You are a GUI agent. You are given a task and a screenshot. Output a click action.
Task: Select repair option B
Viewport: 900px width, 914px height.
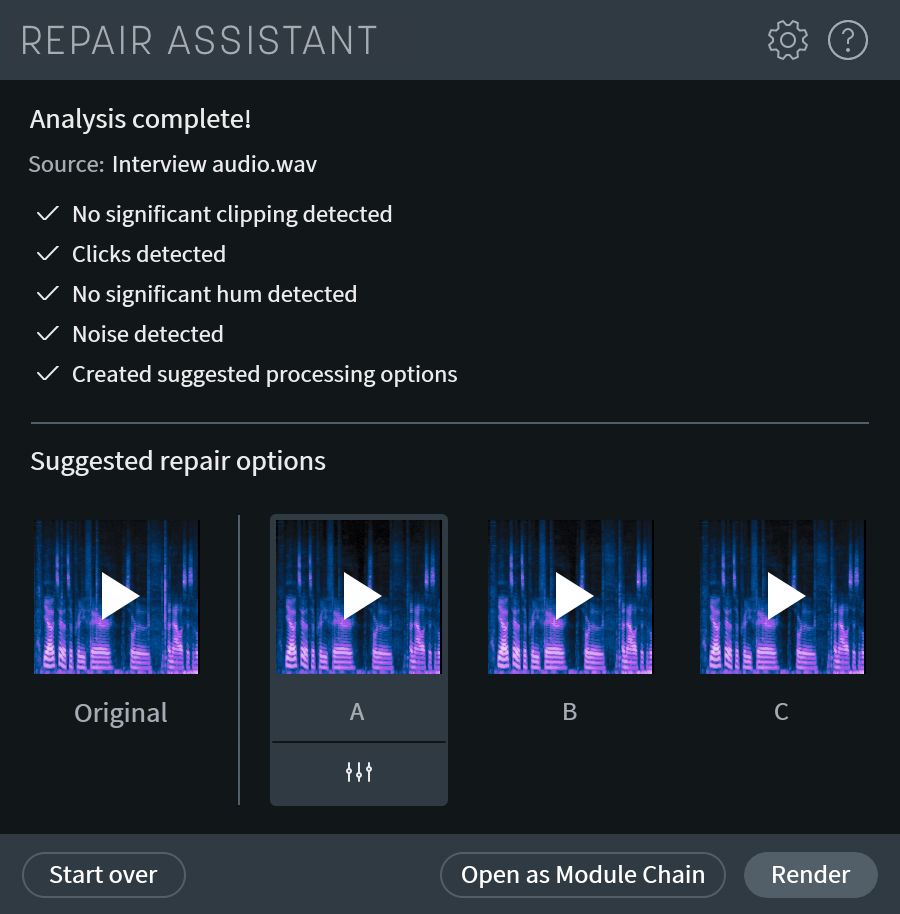570,712
